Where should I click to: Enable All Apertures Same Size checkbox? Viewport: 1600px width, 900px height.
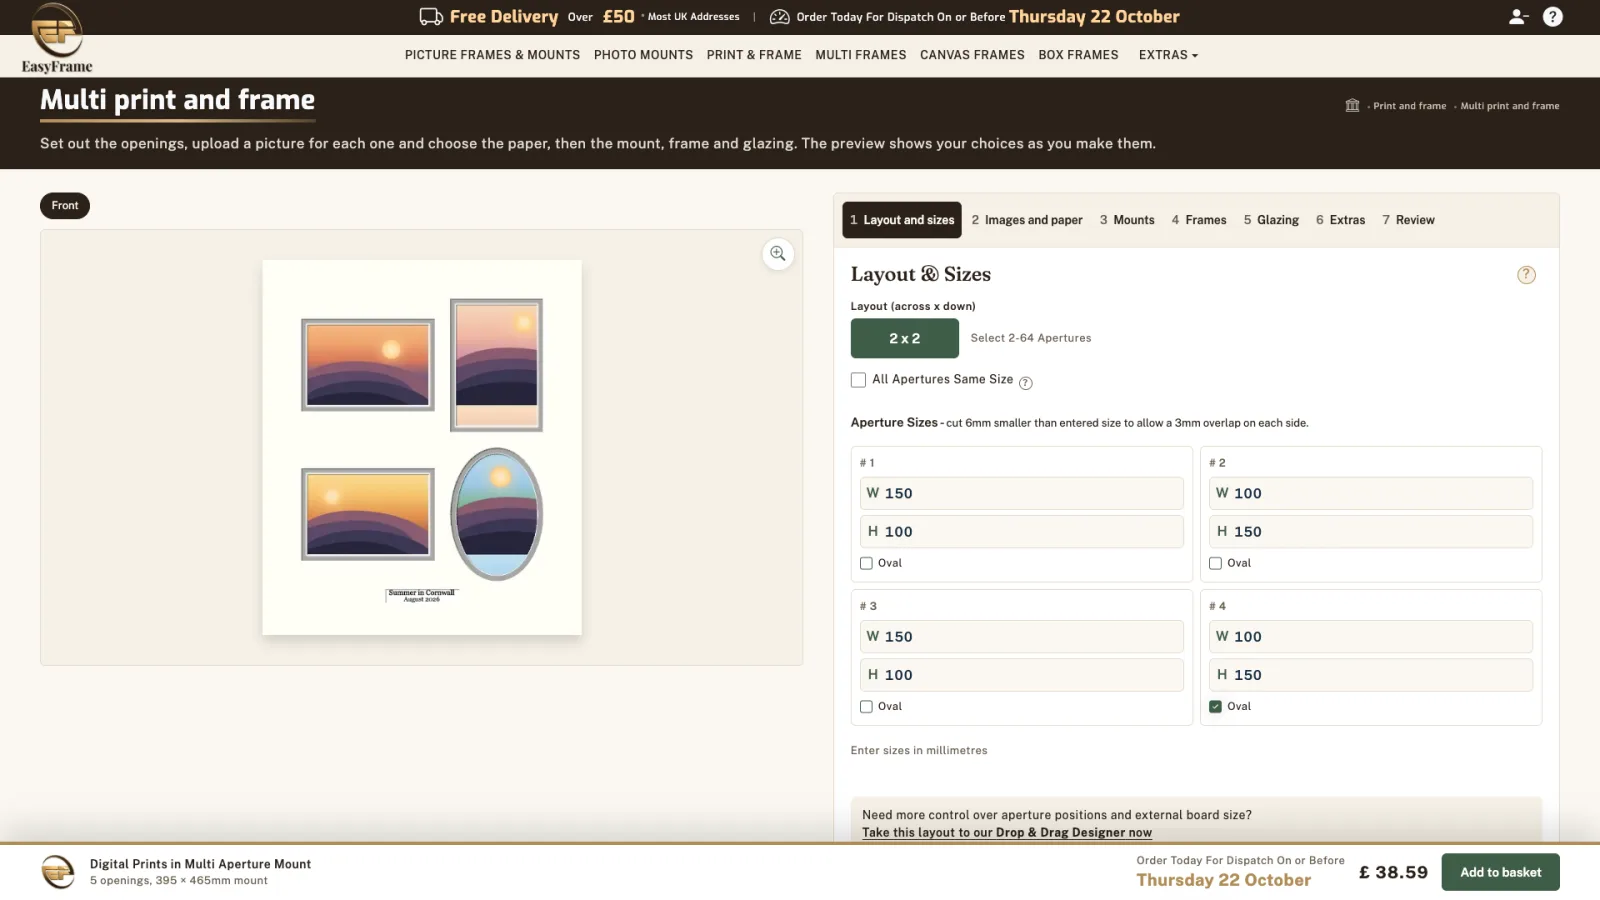[x=858, y=380]
